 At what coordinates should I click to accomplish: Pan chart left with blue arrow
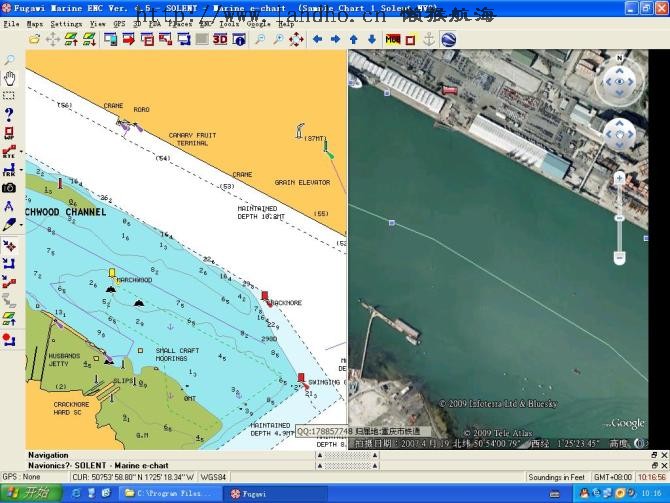click(317, 39)
